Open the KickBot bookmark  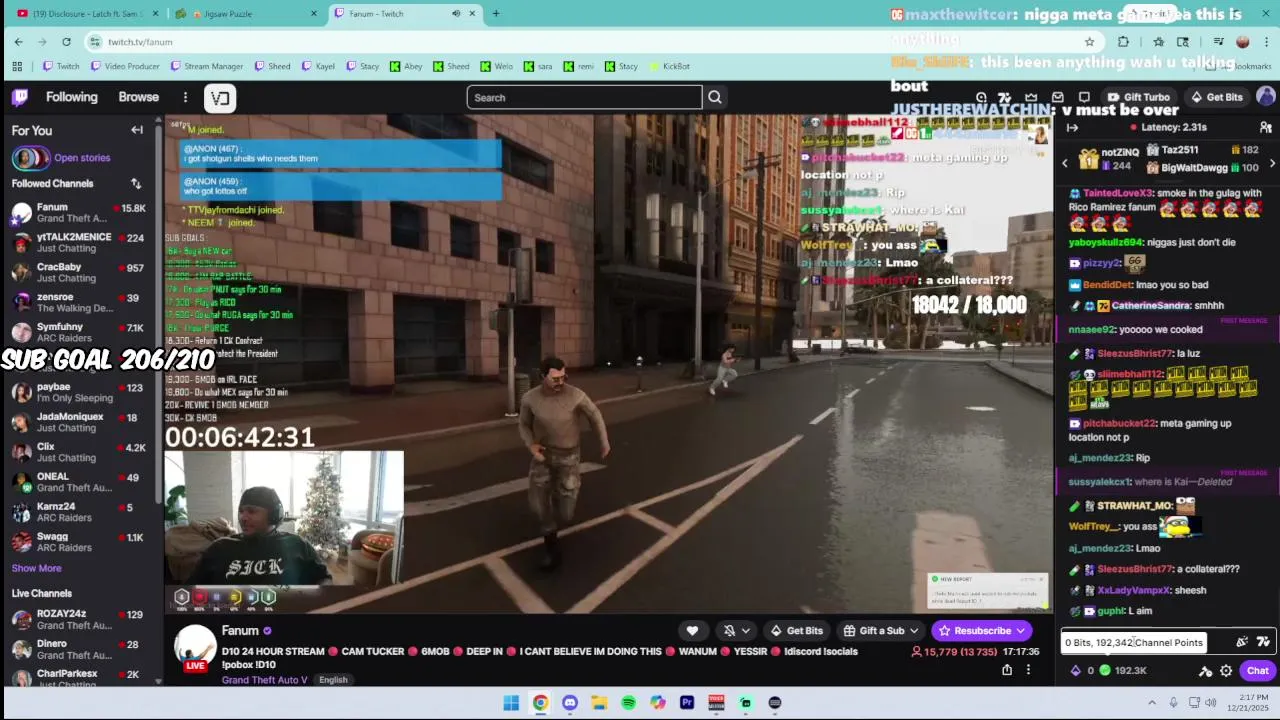click(669, 66)
